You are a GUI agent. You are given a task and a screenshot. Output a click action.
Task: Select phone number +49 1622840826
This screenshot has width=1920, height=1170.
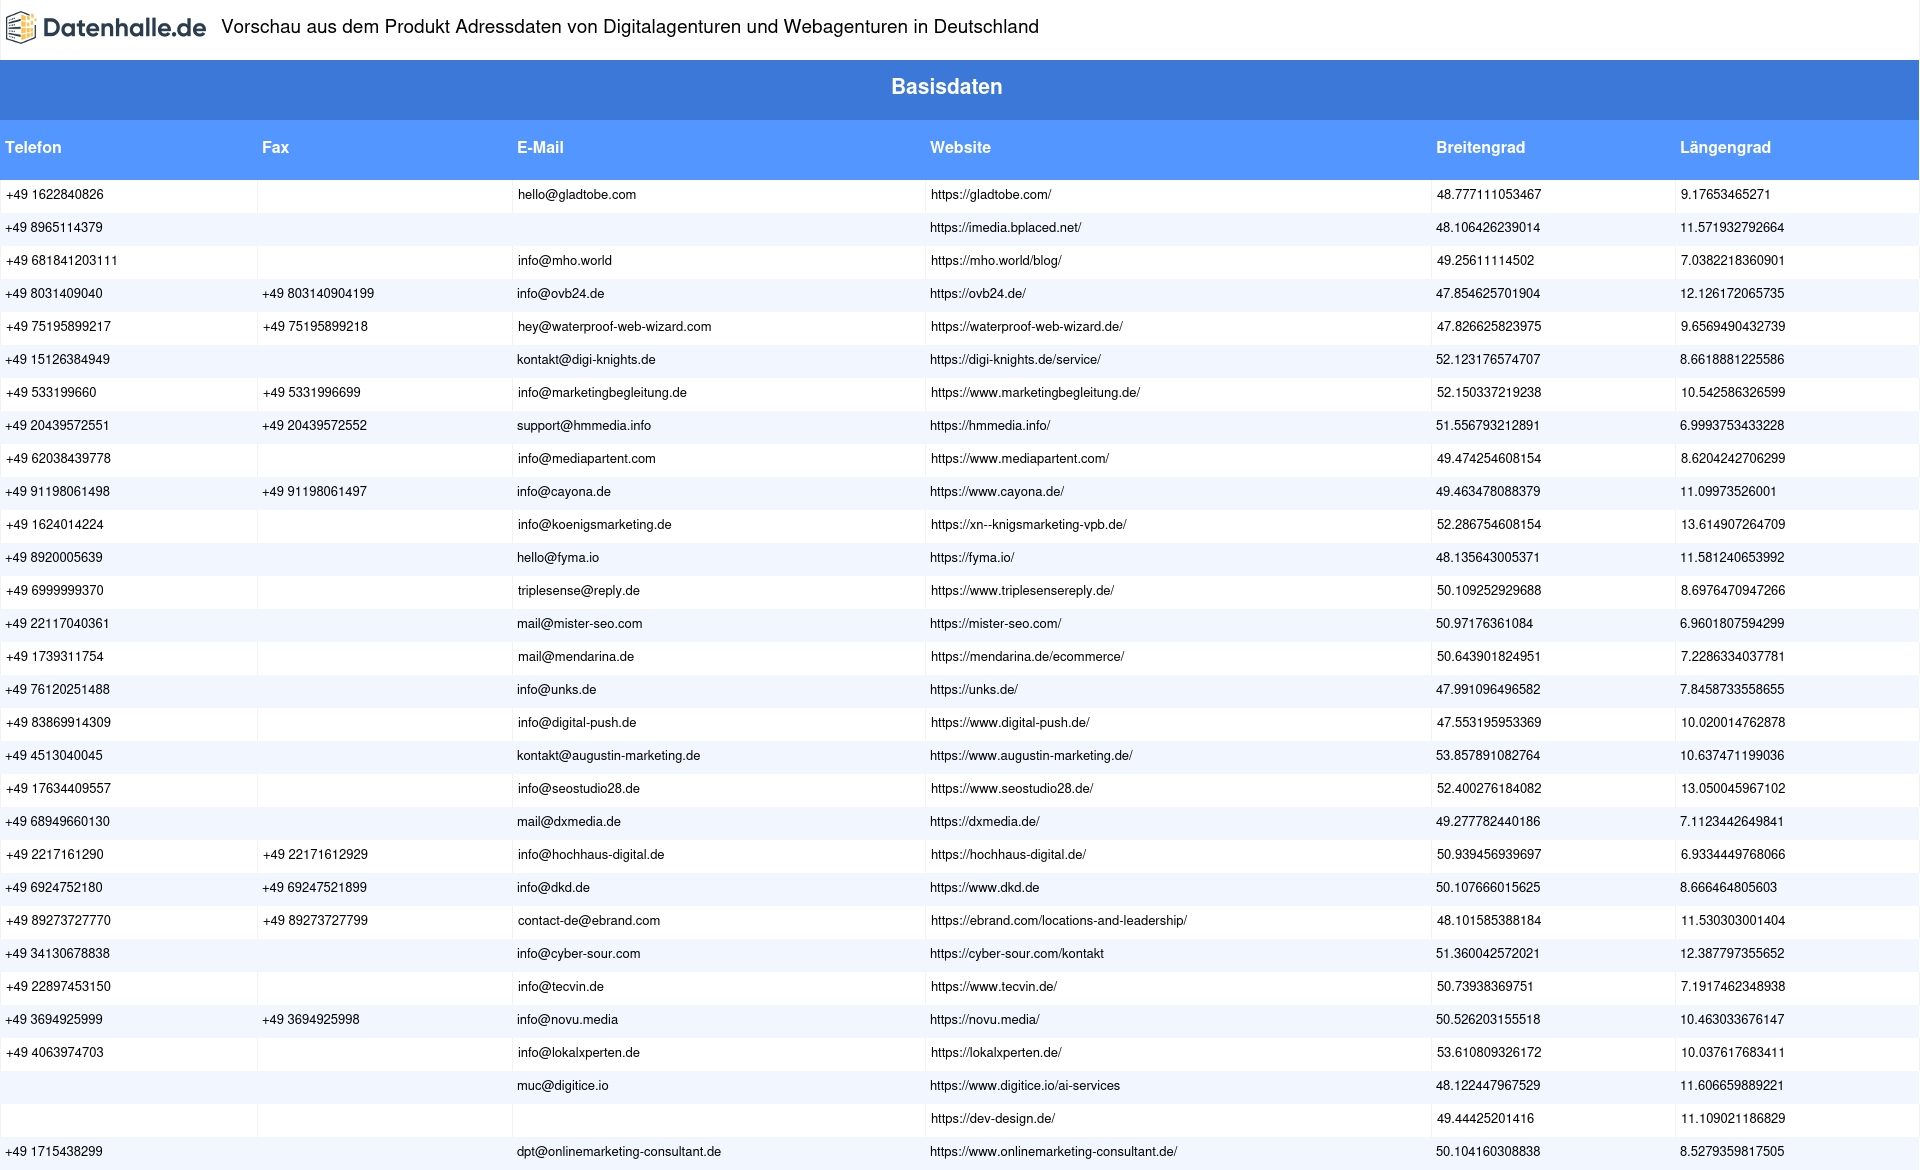pos(55,195)
